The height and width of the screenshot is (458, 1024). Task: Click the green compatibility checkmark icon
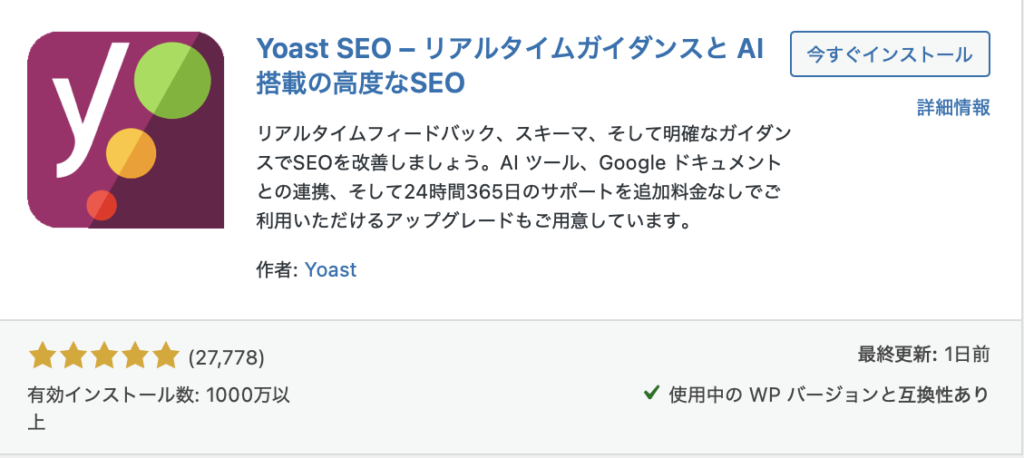650,394
